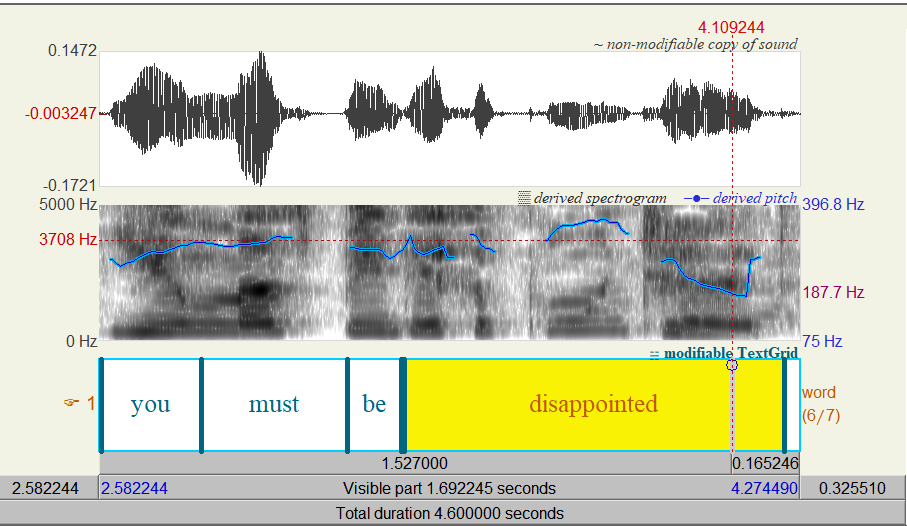Screen dimensions: 907x526
Task: Play the 1.527000 second selection bar
Action: (x=415, y=464)
